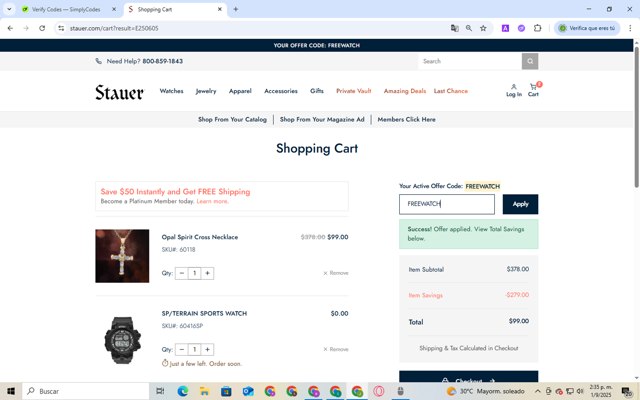Open the Watches menu
This screenshot has height=400, width=640.
pyautogui.click(x=171, y=91)
